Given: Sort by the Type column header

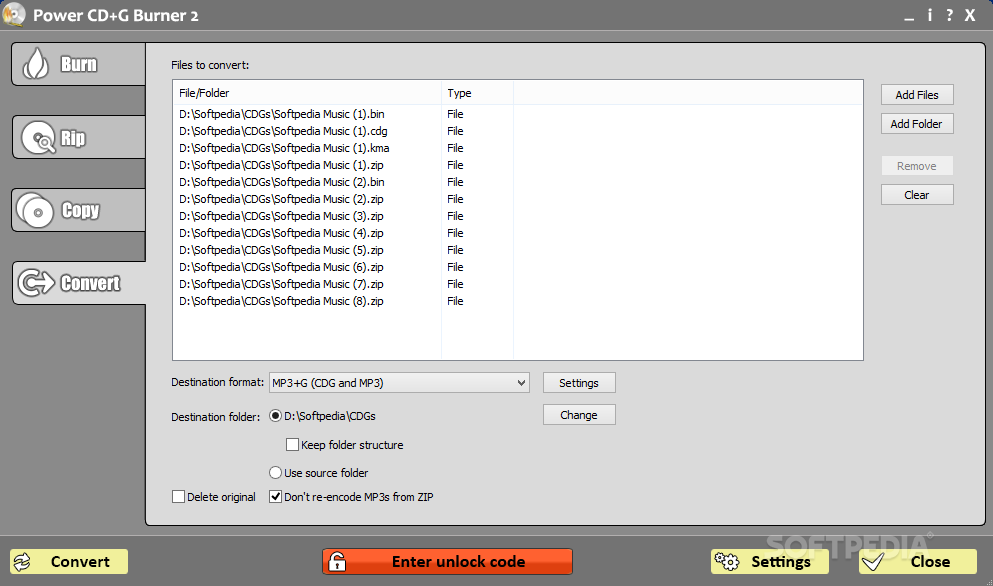Looking at the screenshot, I should point(477,93).
